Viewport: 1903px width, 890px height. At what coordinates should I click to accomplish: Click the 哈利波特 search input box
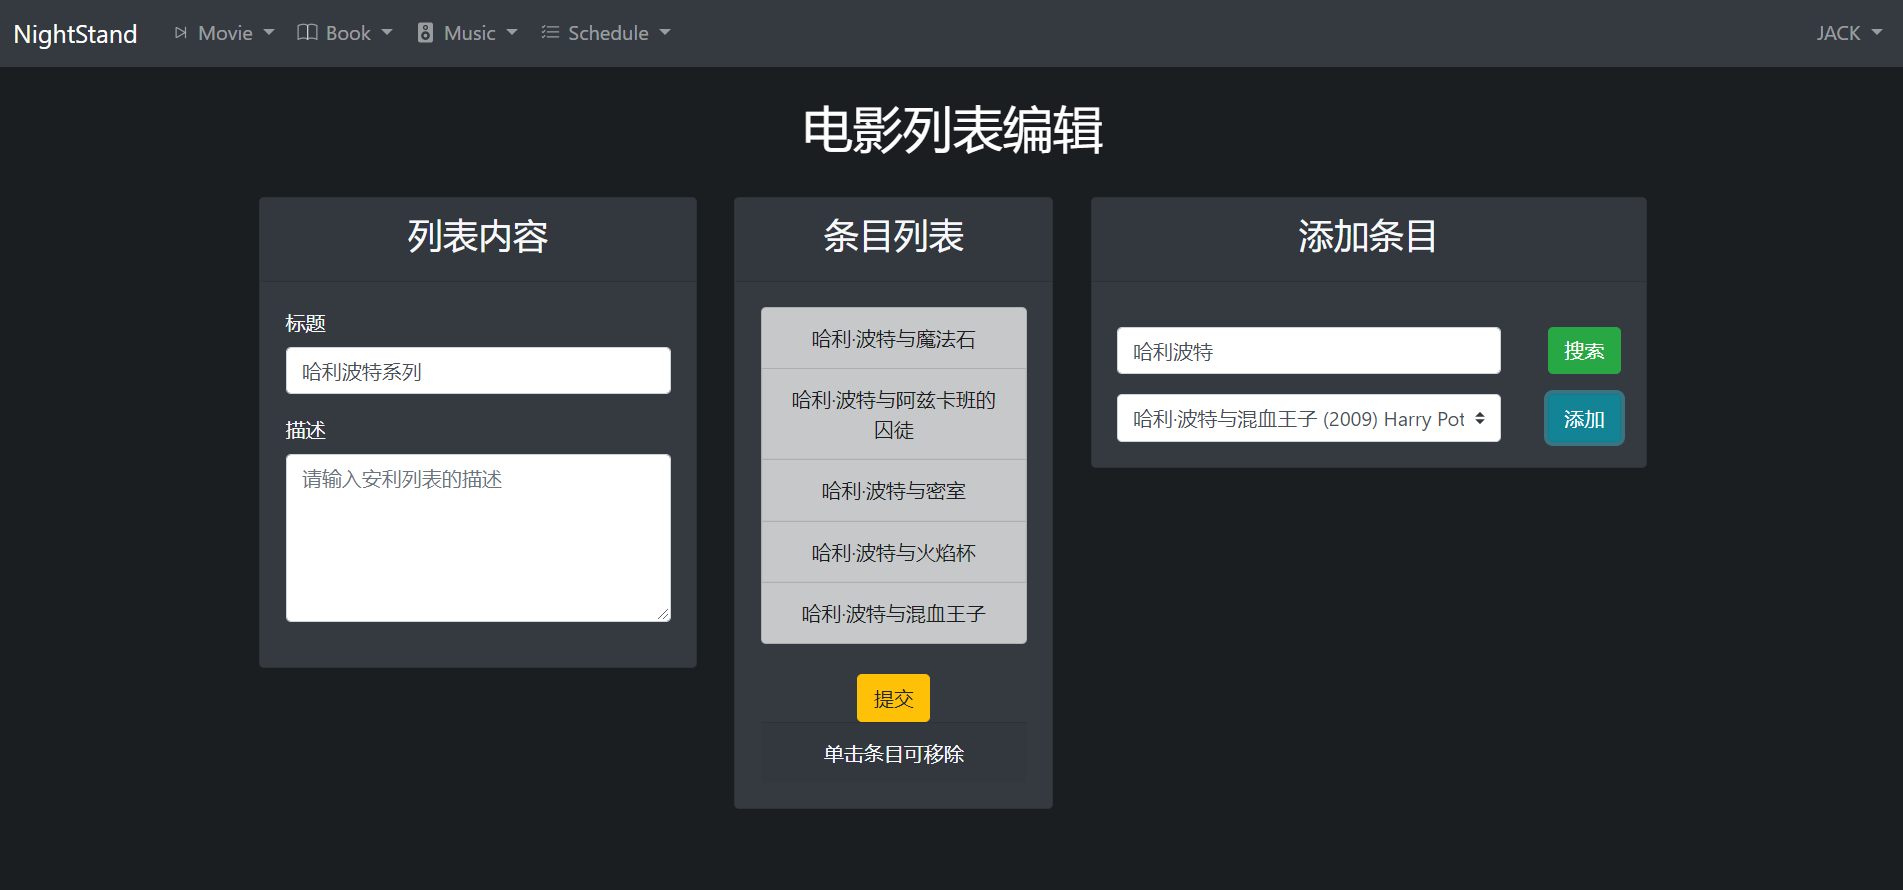pyautogui.click(x=1309, y=351)
